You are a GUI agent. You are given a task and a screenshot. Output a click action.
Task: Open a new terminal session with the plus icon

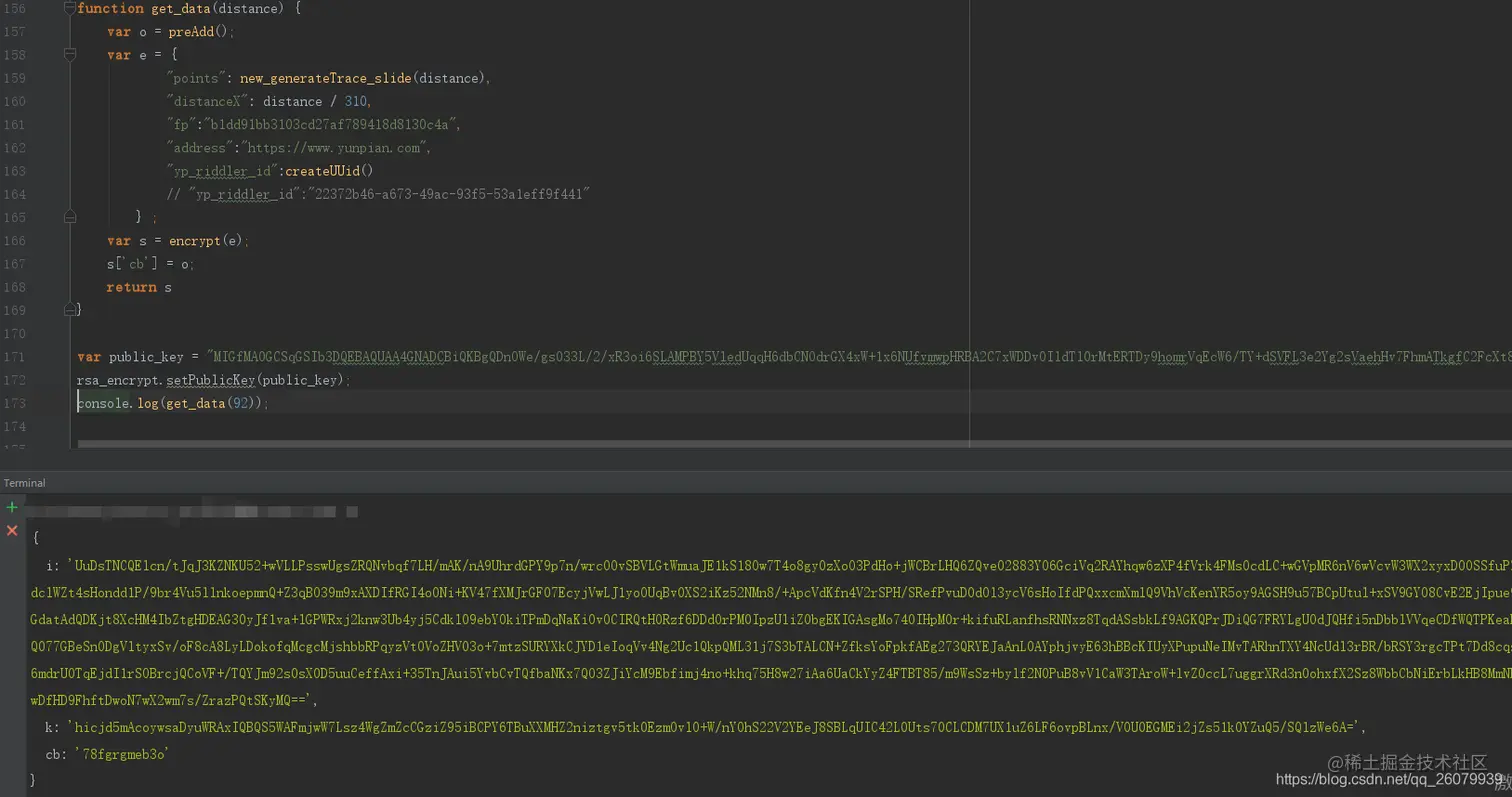pos(12,507)
